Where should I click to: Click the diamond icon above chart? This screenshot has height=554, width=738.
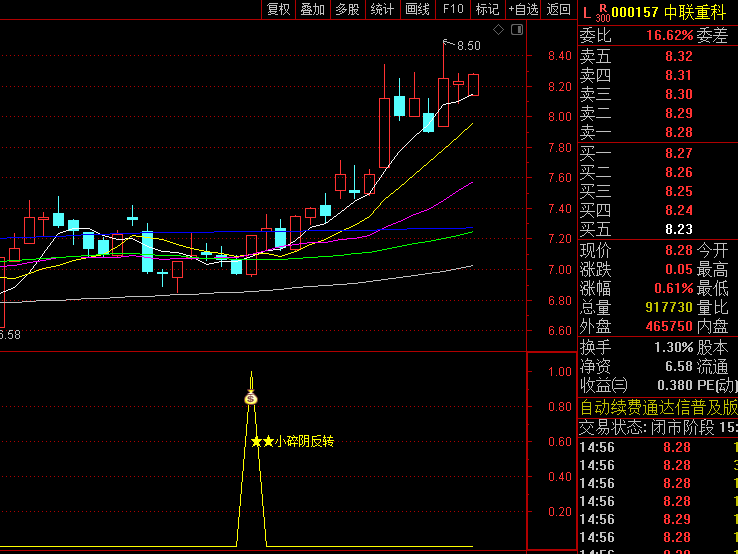[498, 30]
